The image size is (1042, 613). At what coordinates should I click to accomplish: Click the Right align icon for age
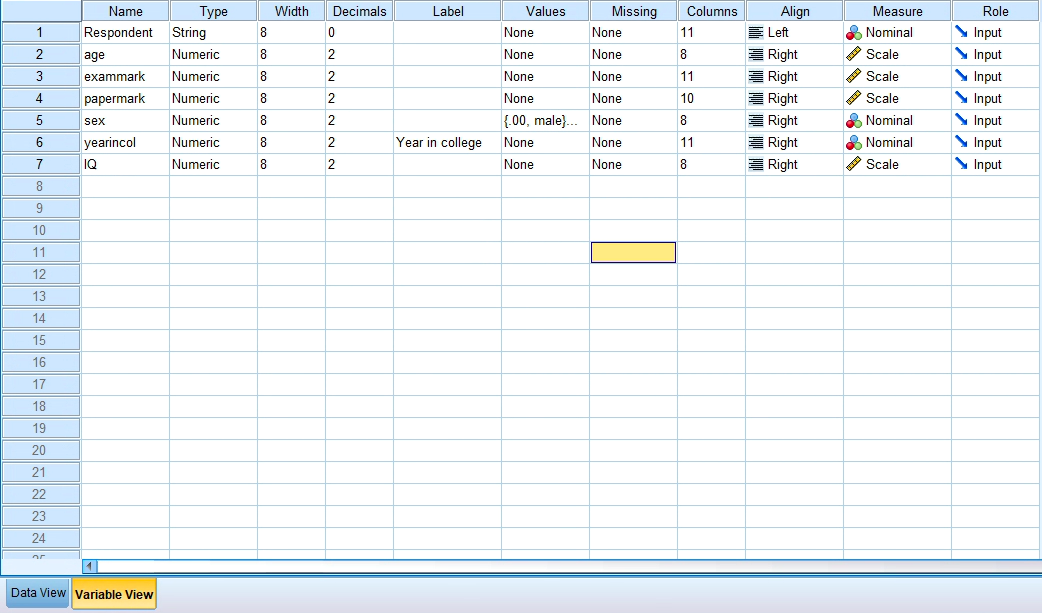point(756,55)
